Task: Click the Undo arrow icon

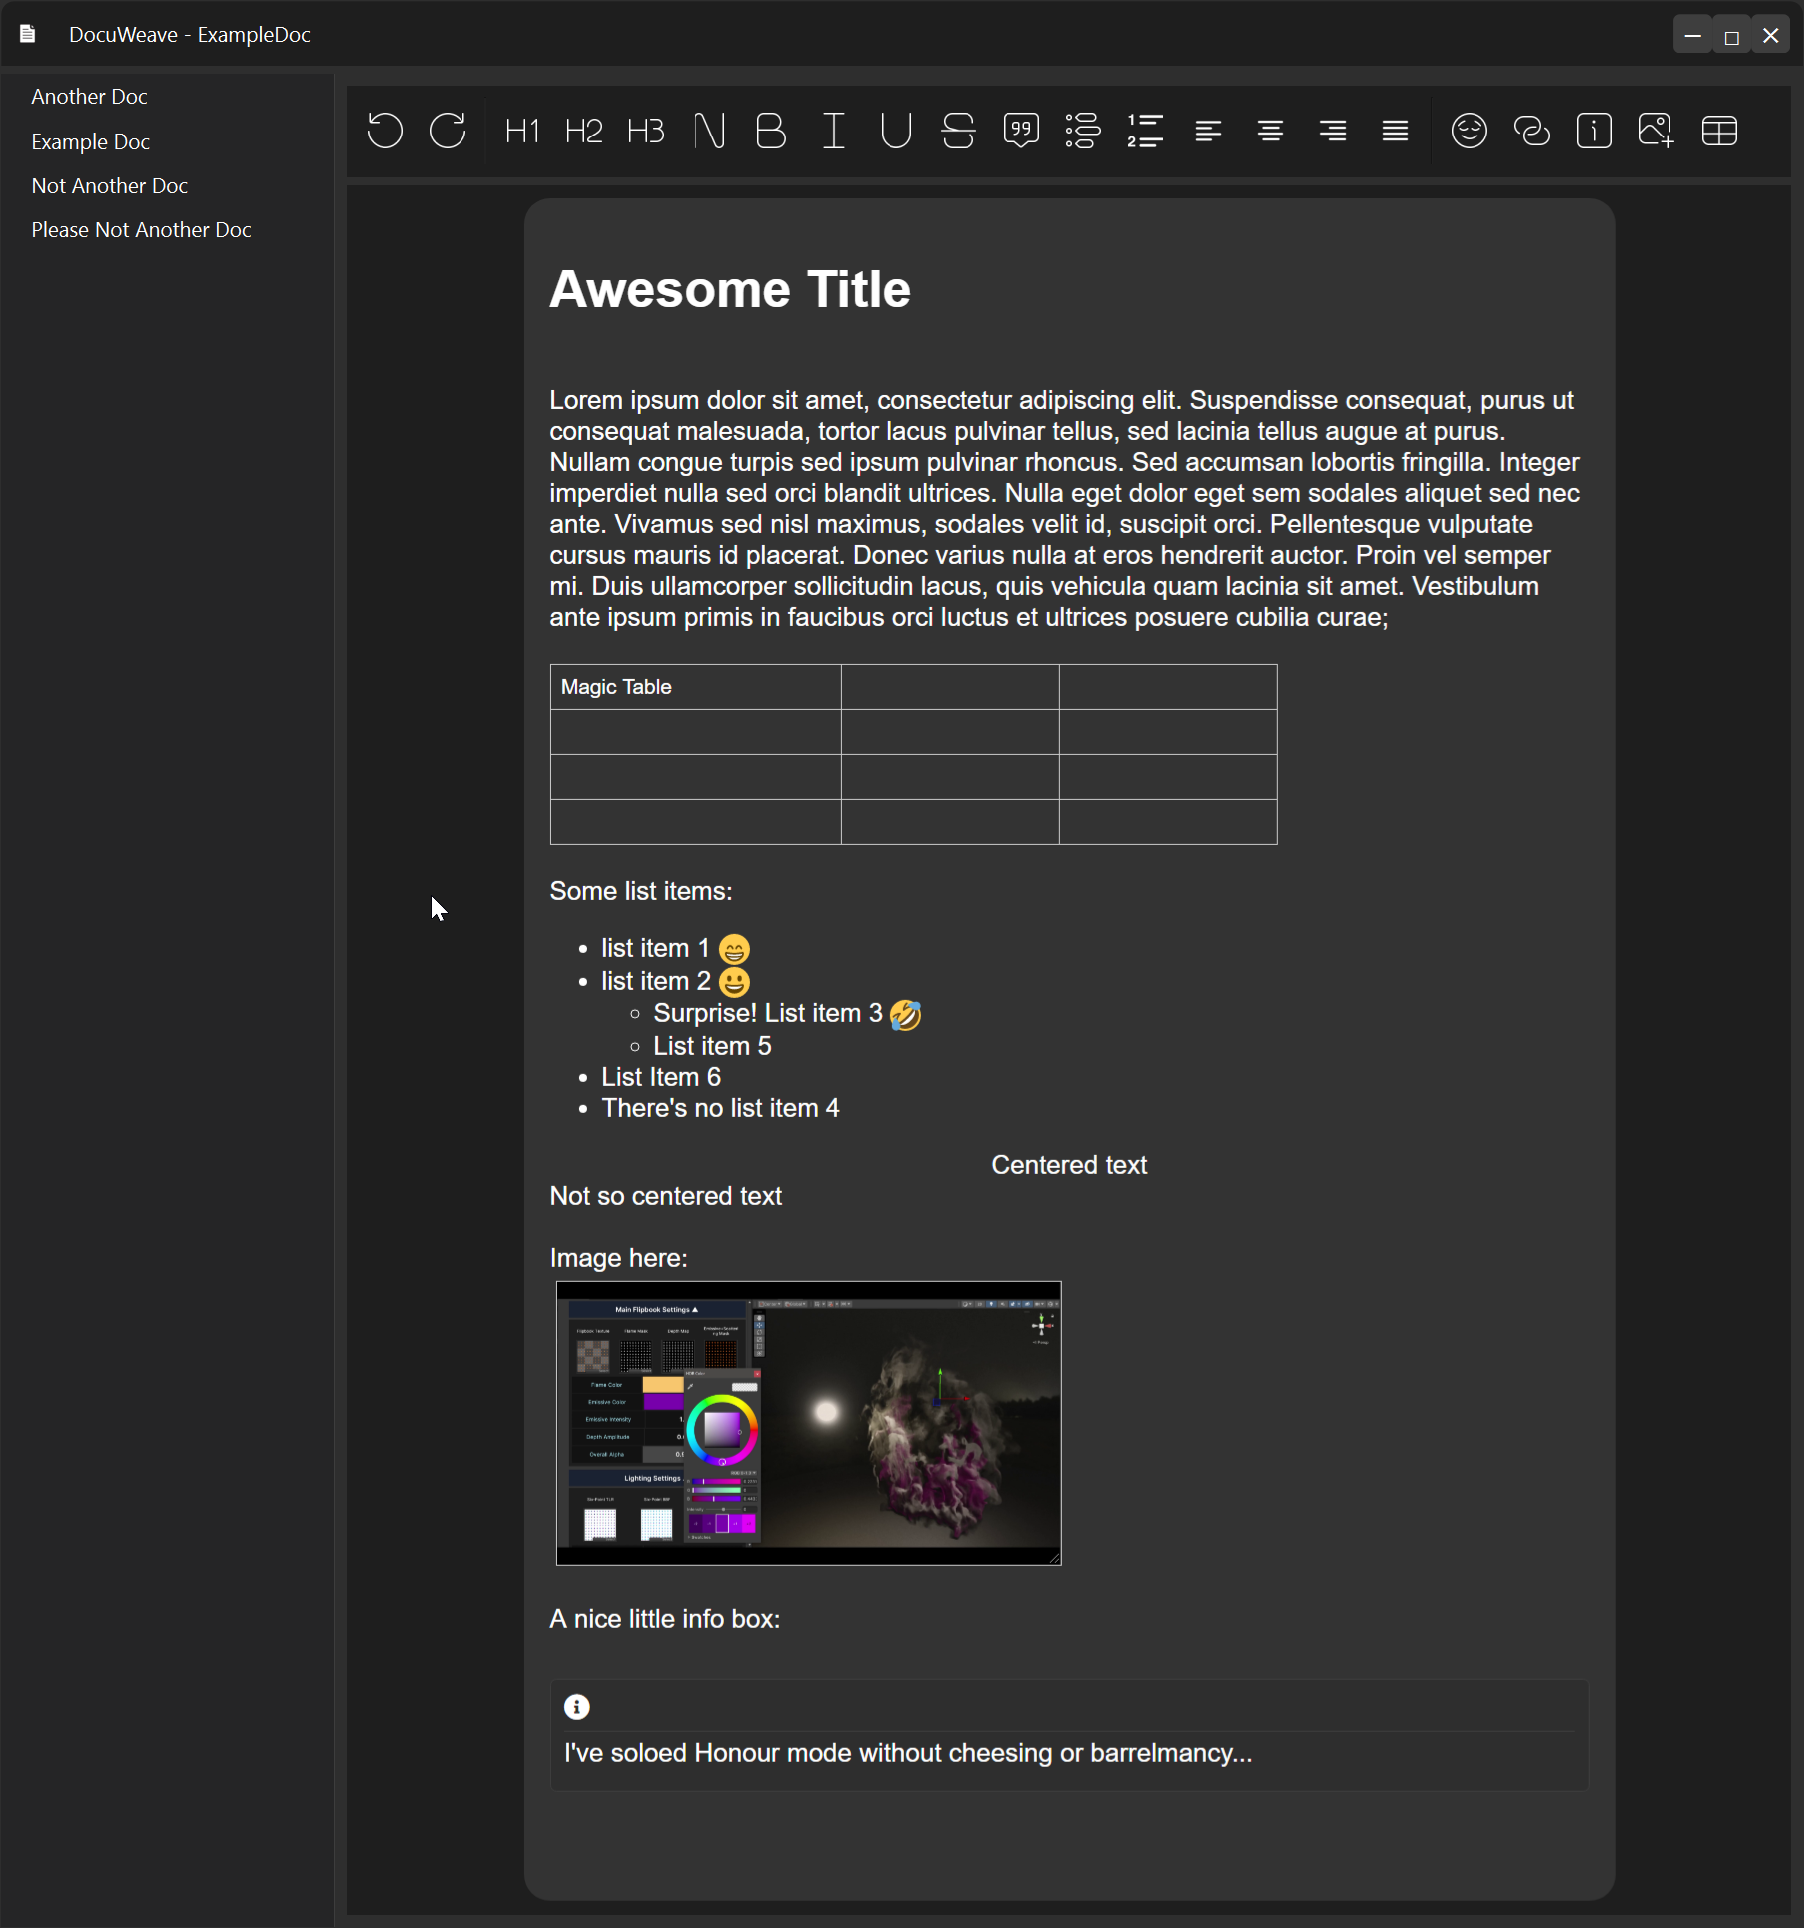Action: (x=385, y=131)
